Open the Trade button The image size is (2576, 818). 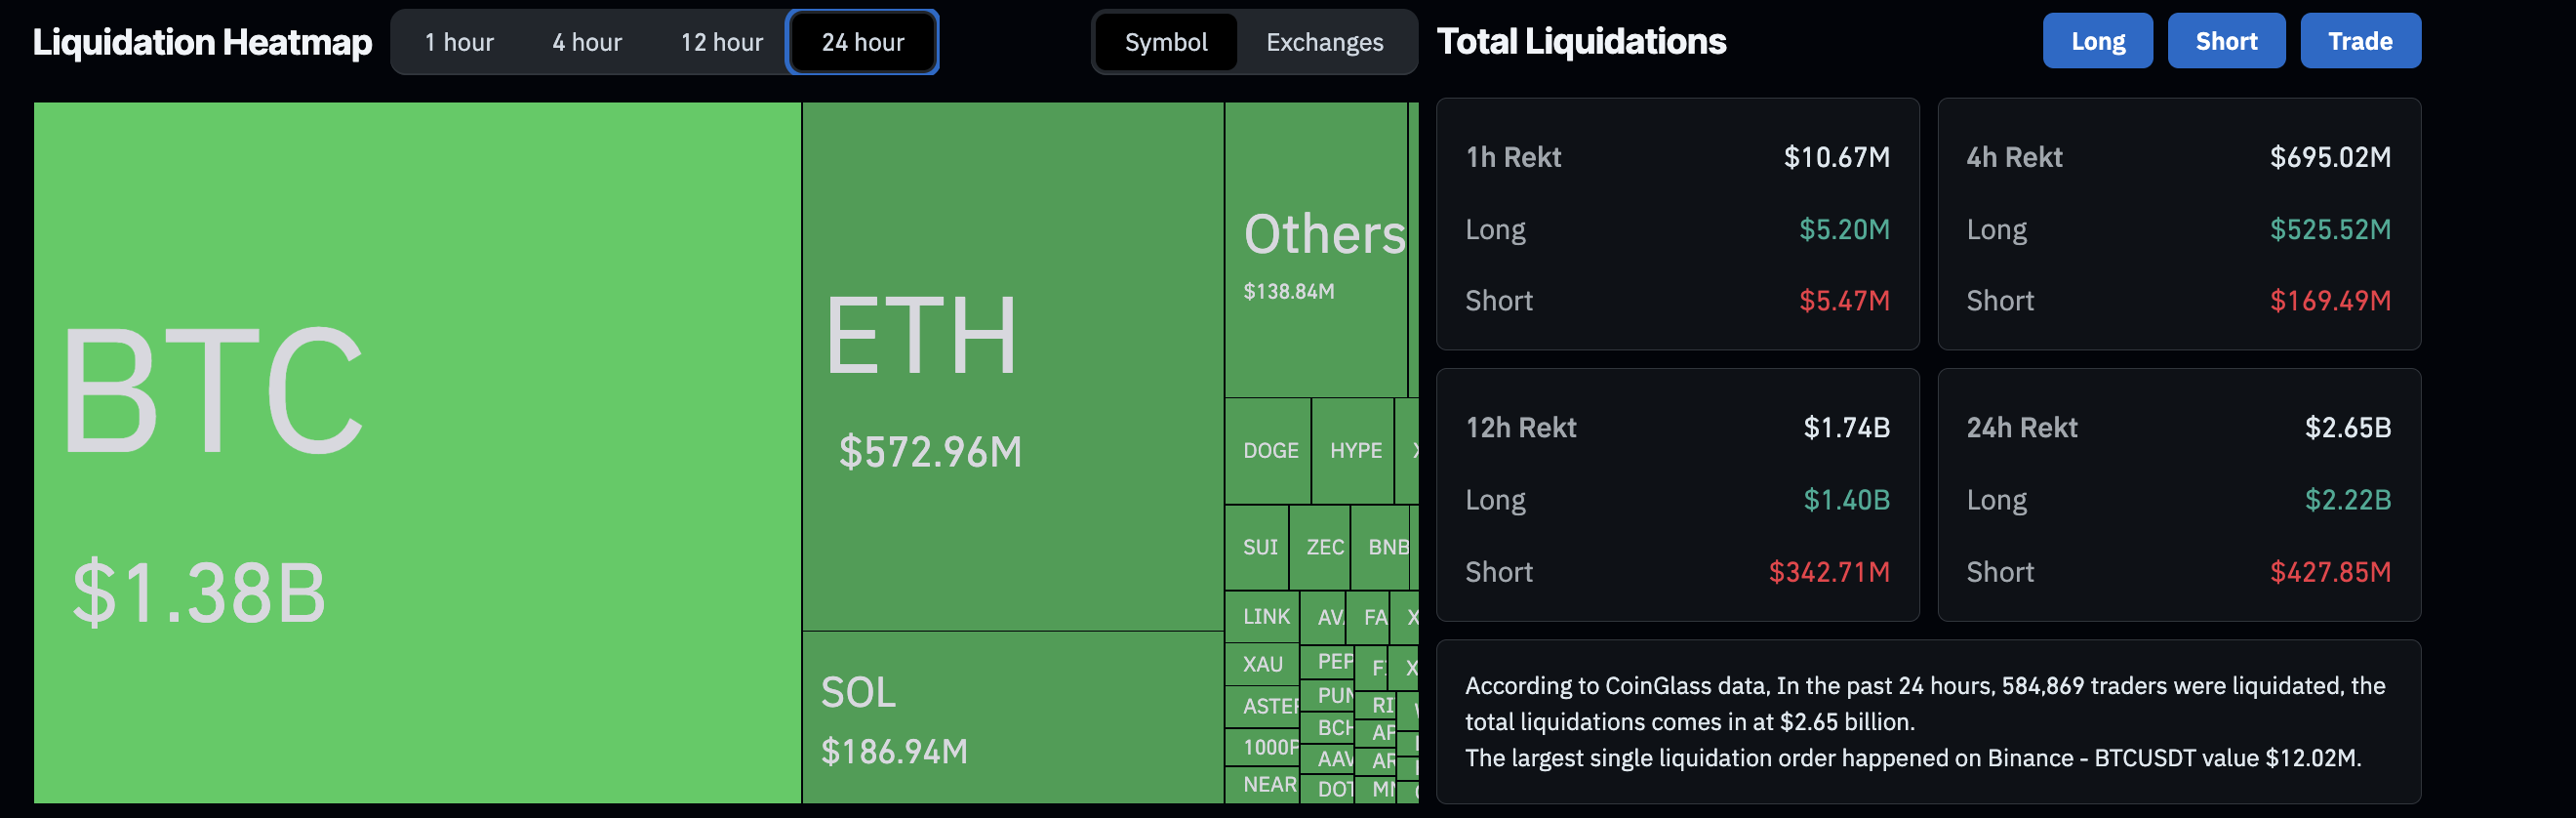coord(2359,41)
